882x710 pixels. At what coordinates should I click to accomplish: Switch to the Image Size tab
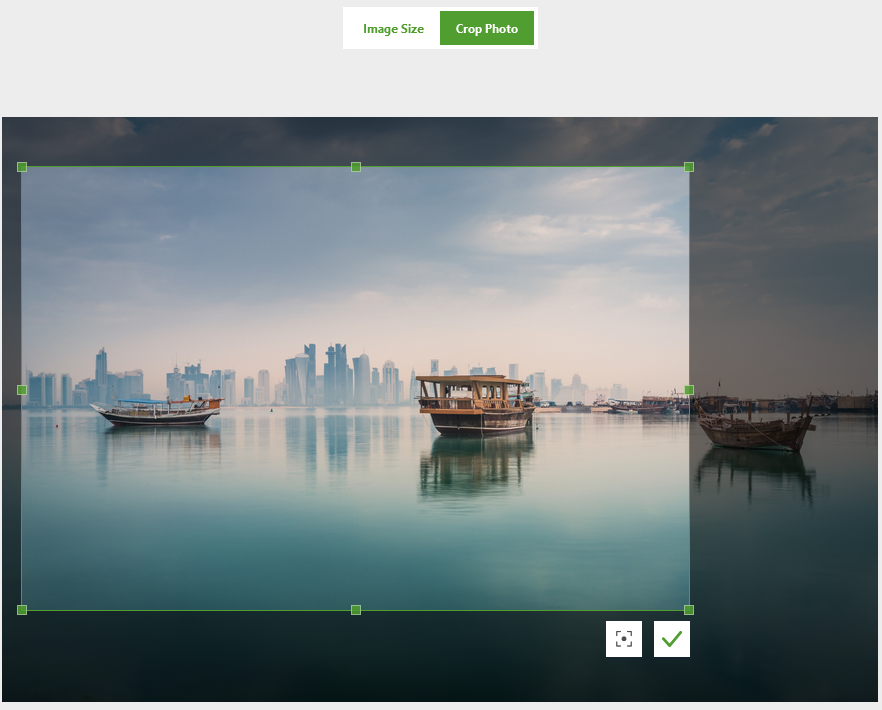[x=393, y=29]
